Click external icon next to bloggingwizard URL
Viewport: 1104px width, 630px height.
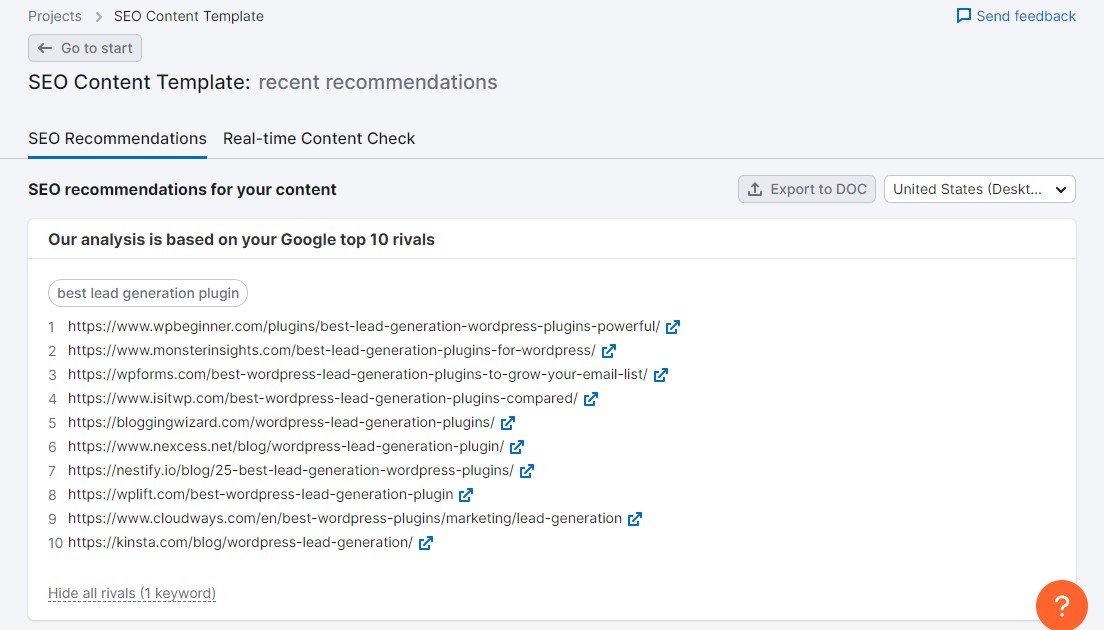tap(508, 422)
